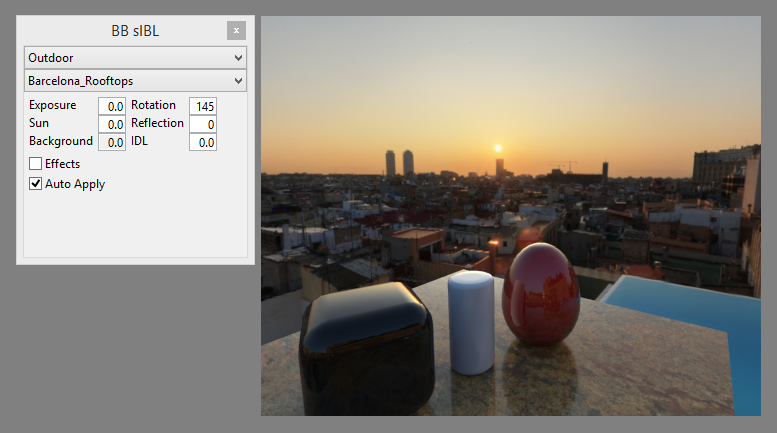The width and height of the screenshot is (777, 433).
Task: Focus the Background value field
Action: 112,142
